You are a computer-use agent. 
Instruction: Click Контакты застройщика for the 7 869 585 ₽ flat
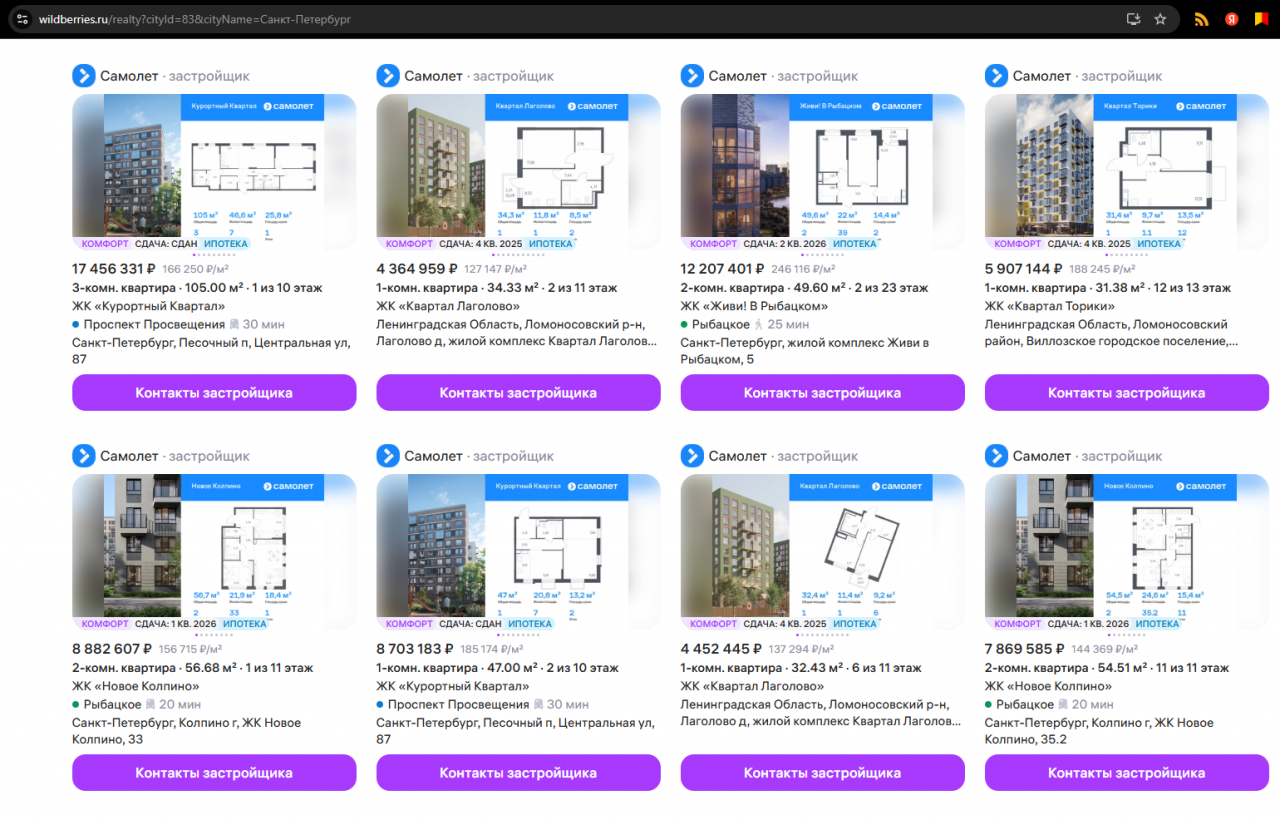click(x=1127, y=773)
